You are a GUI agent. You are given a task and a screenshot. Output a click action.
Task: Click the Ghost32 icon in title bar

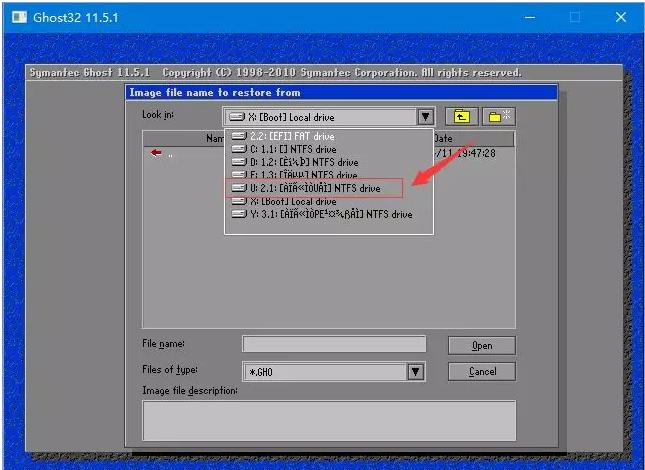click(19, 17)
